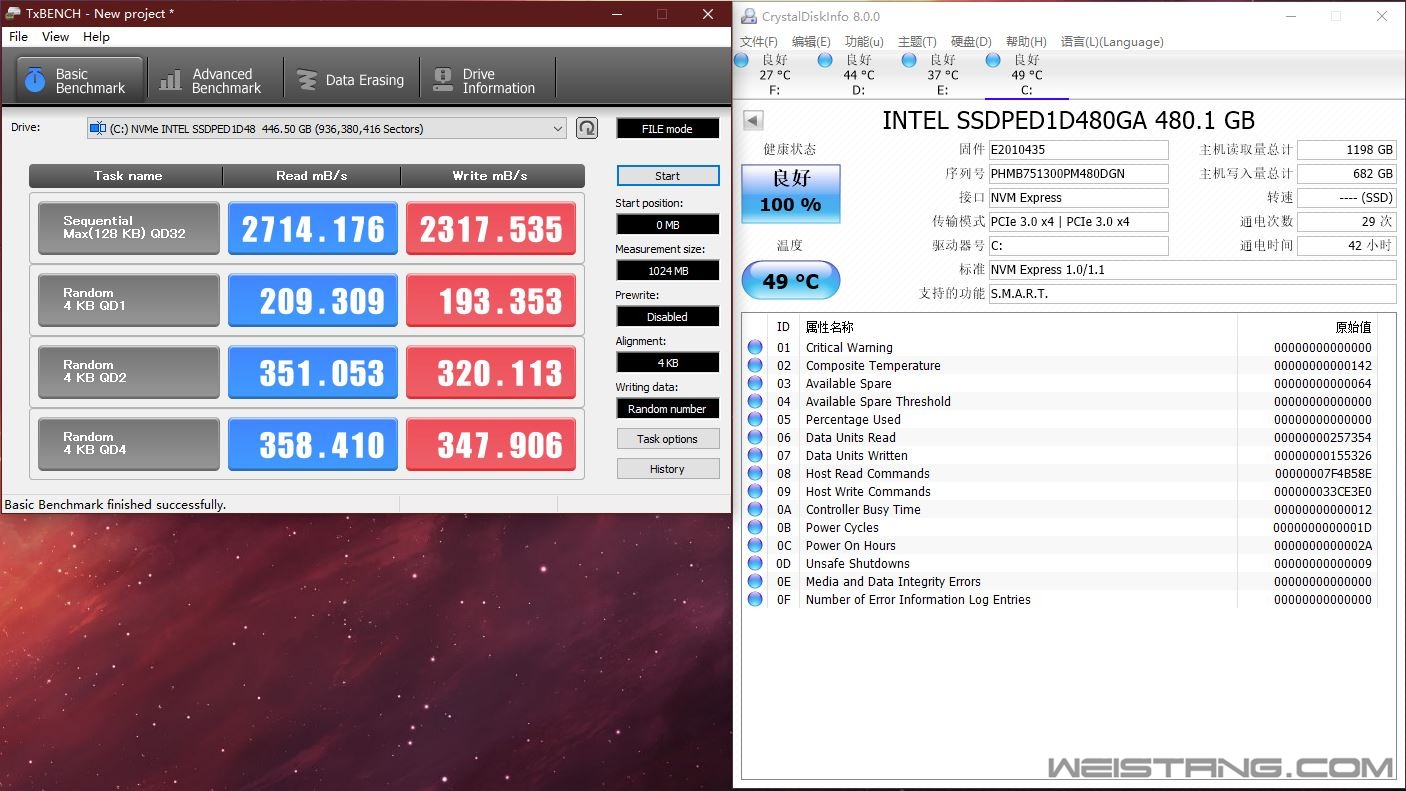Click the 原始值 column header
The image size is (1406, 791).
1308,327
